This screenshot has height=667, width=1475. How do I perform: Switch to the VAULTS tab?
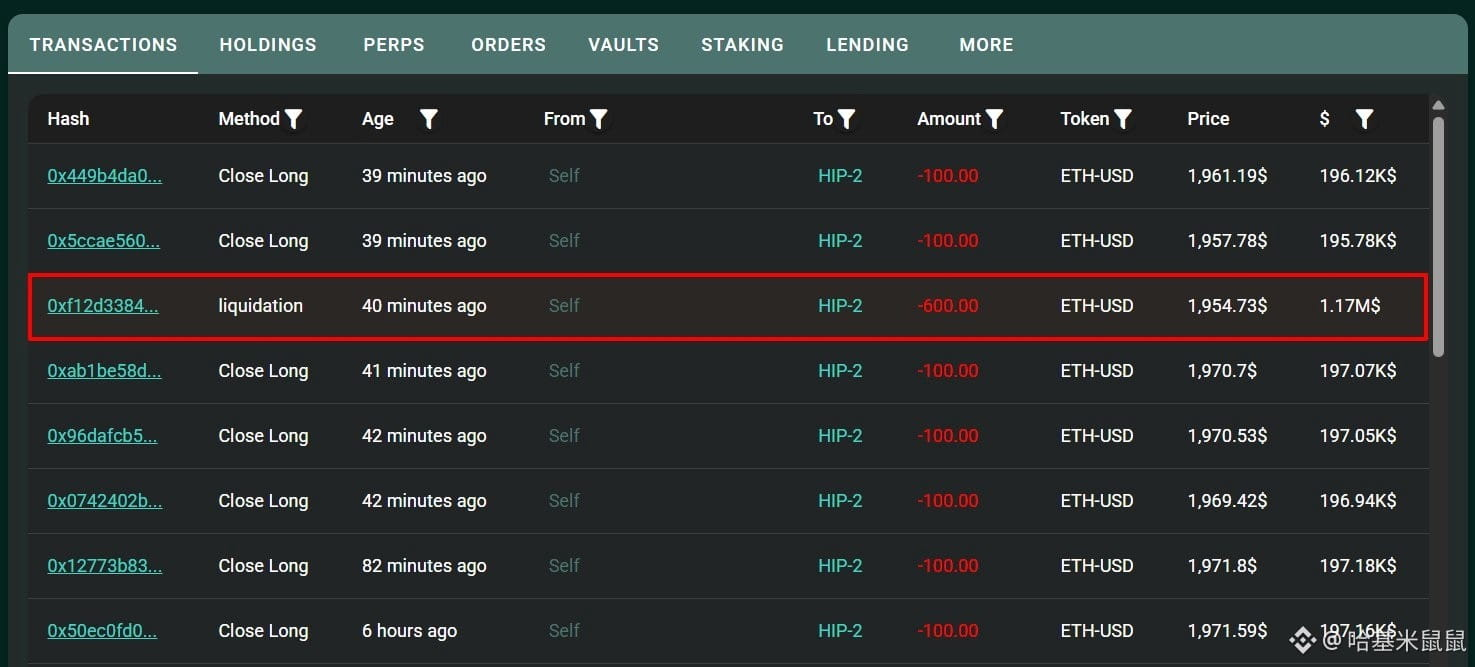pos(624,45)
